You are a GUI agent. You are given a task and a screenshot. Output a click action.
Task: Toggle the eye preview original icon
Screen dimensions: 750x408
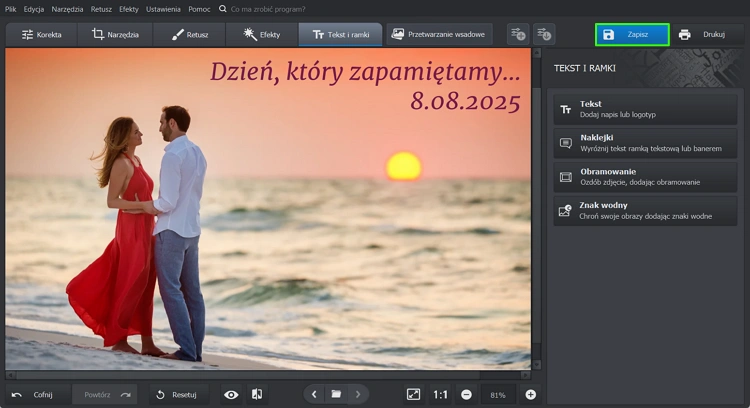coord(231,395)
